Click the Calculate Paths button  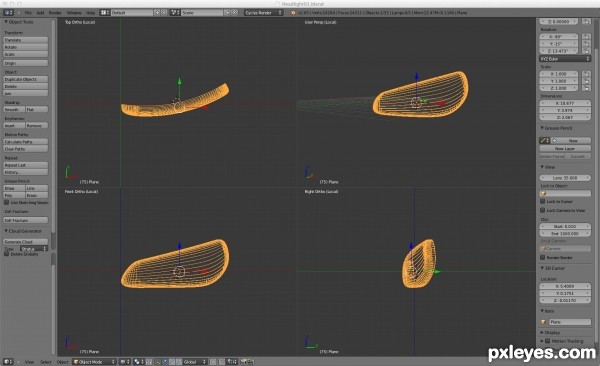pos(26,142)
